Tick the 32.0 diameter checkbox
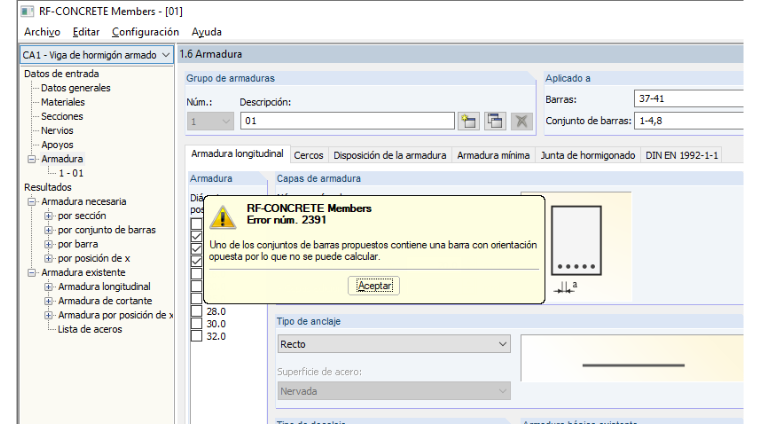The height and width of the screenshot is (424, 760). [196, 336]
